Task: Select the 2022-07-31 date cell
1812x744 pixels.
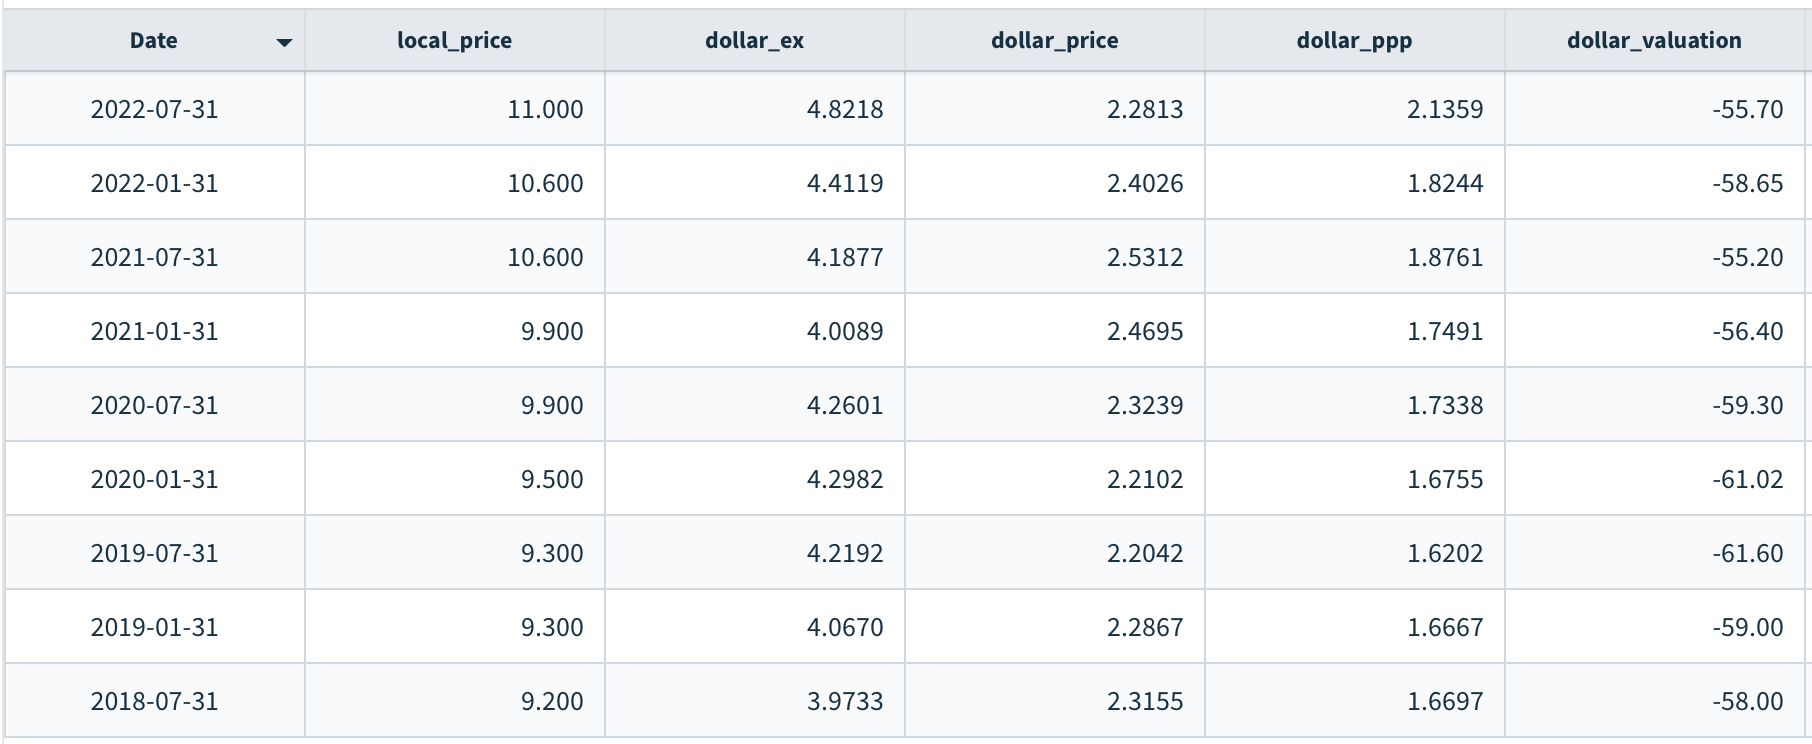Action: (x=154, y=109)
